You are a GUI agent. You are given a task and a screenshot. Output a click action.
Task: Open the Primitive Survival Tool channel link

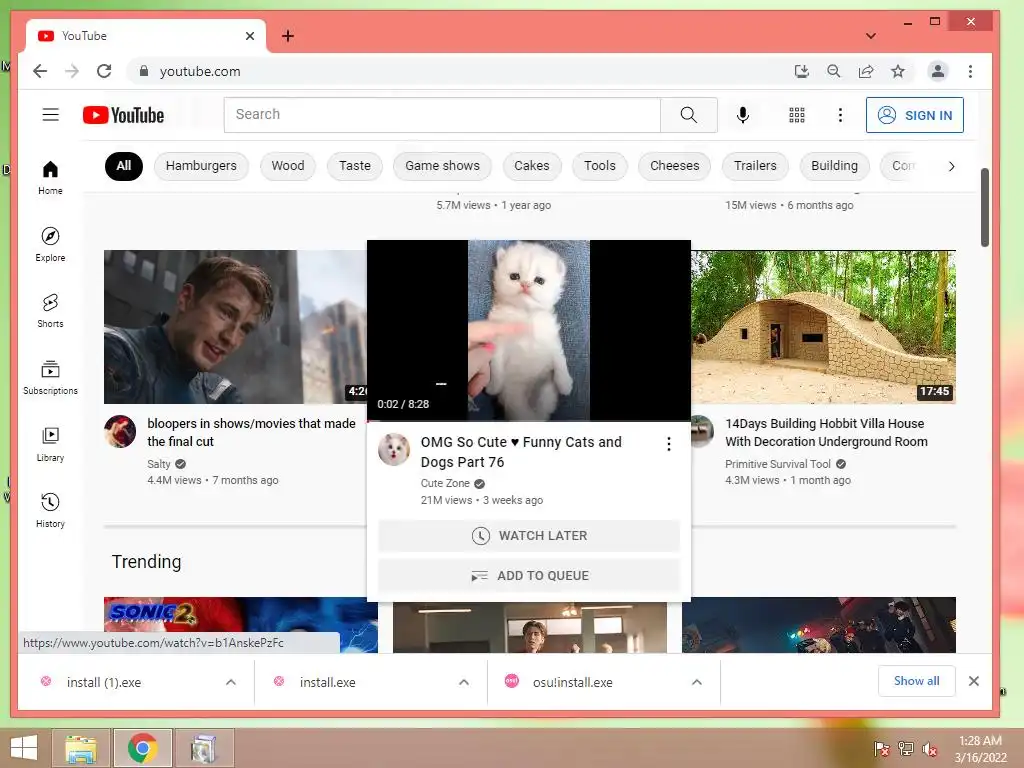tap(778, 464)
